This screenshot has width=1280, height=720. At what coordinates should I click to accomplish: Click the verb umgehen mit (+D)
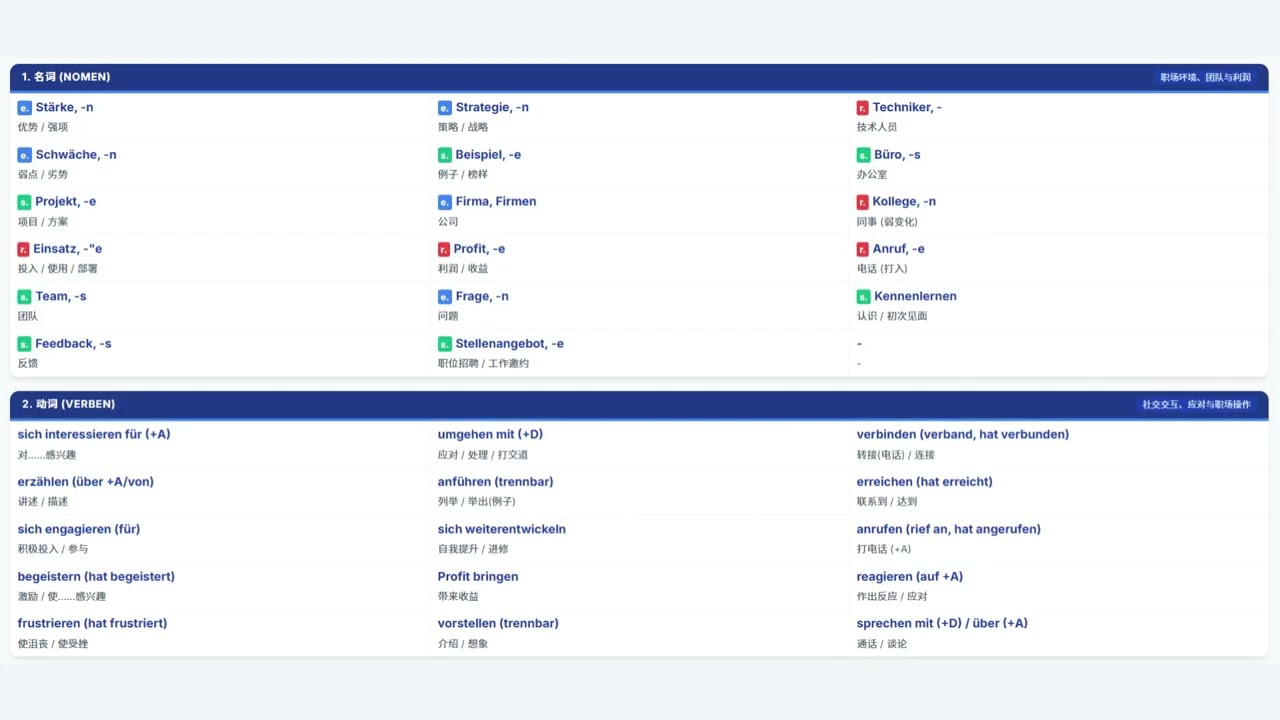tap(490, 435)
